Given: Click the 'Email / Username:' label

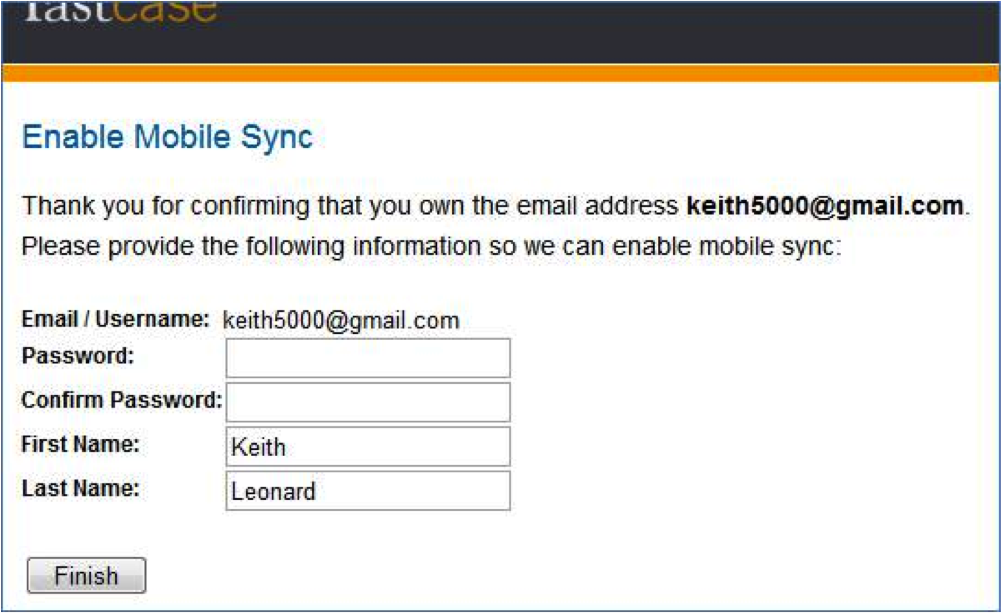Looking at the screenshot, I should point(115,320).
